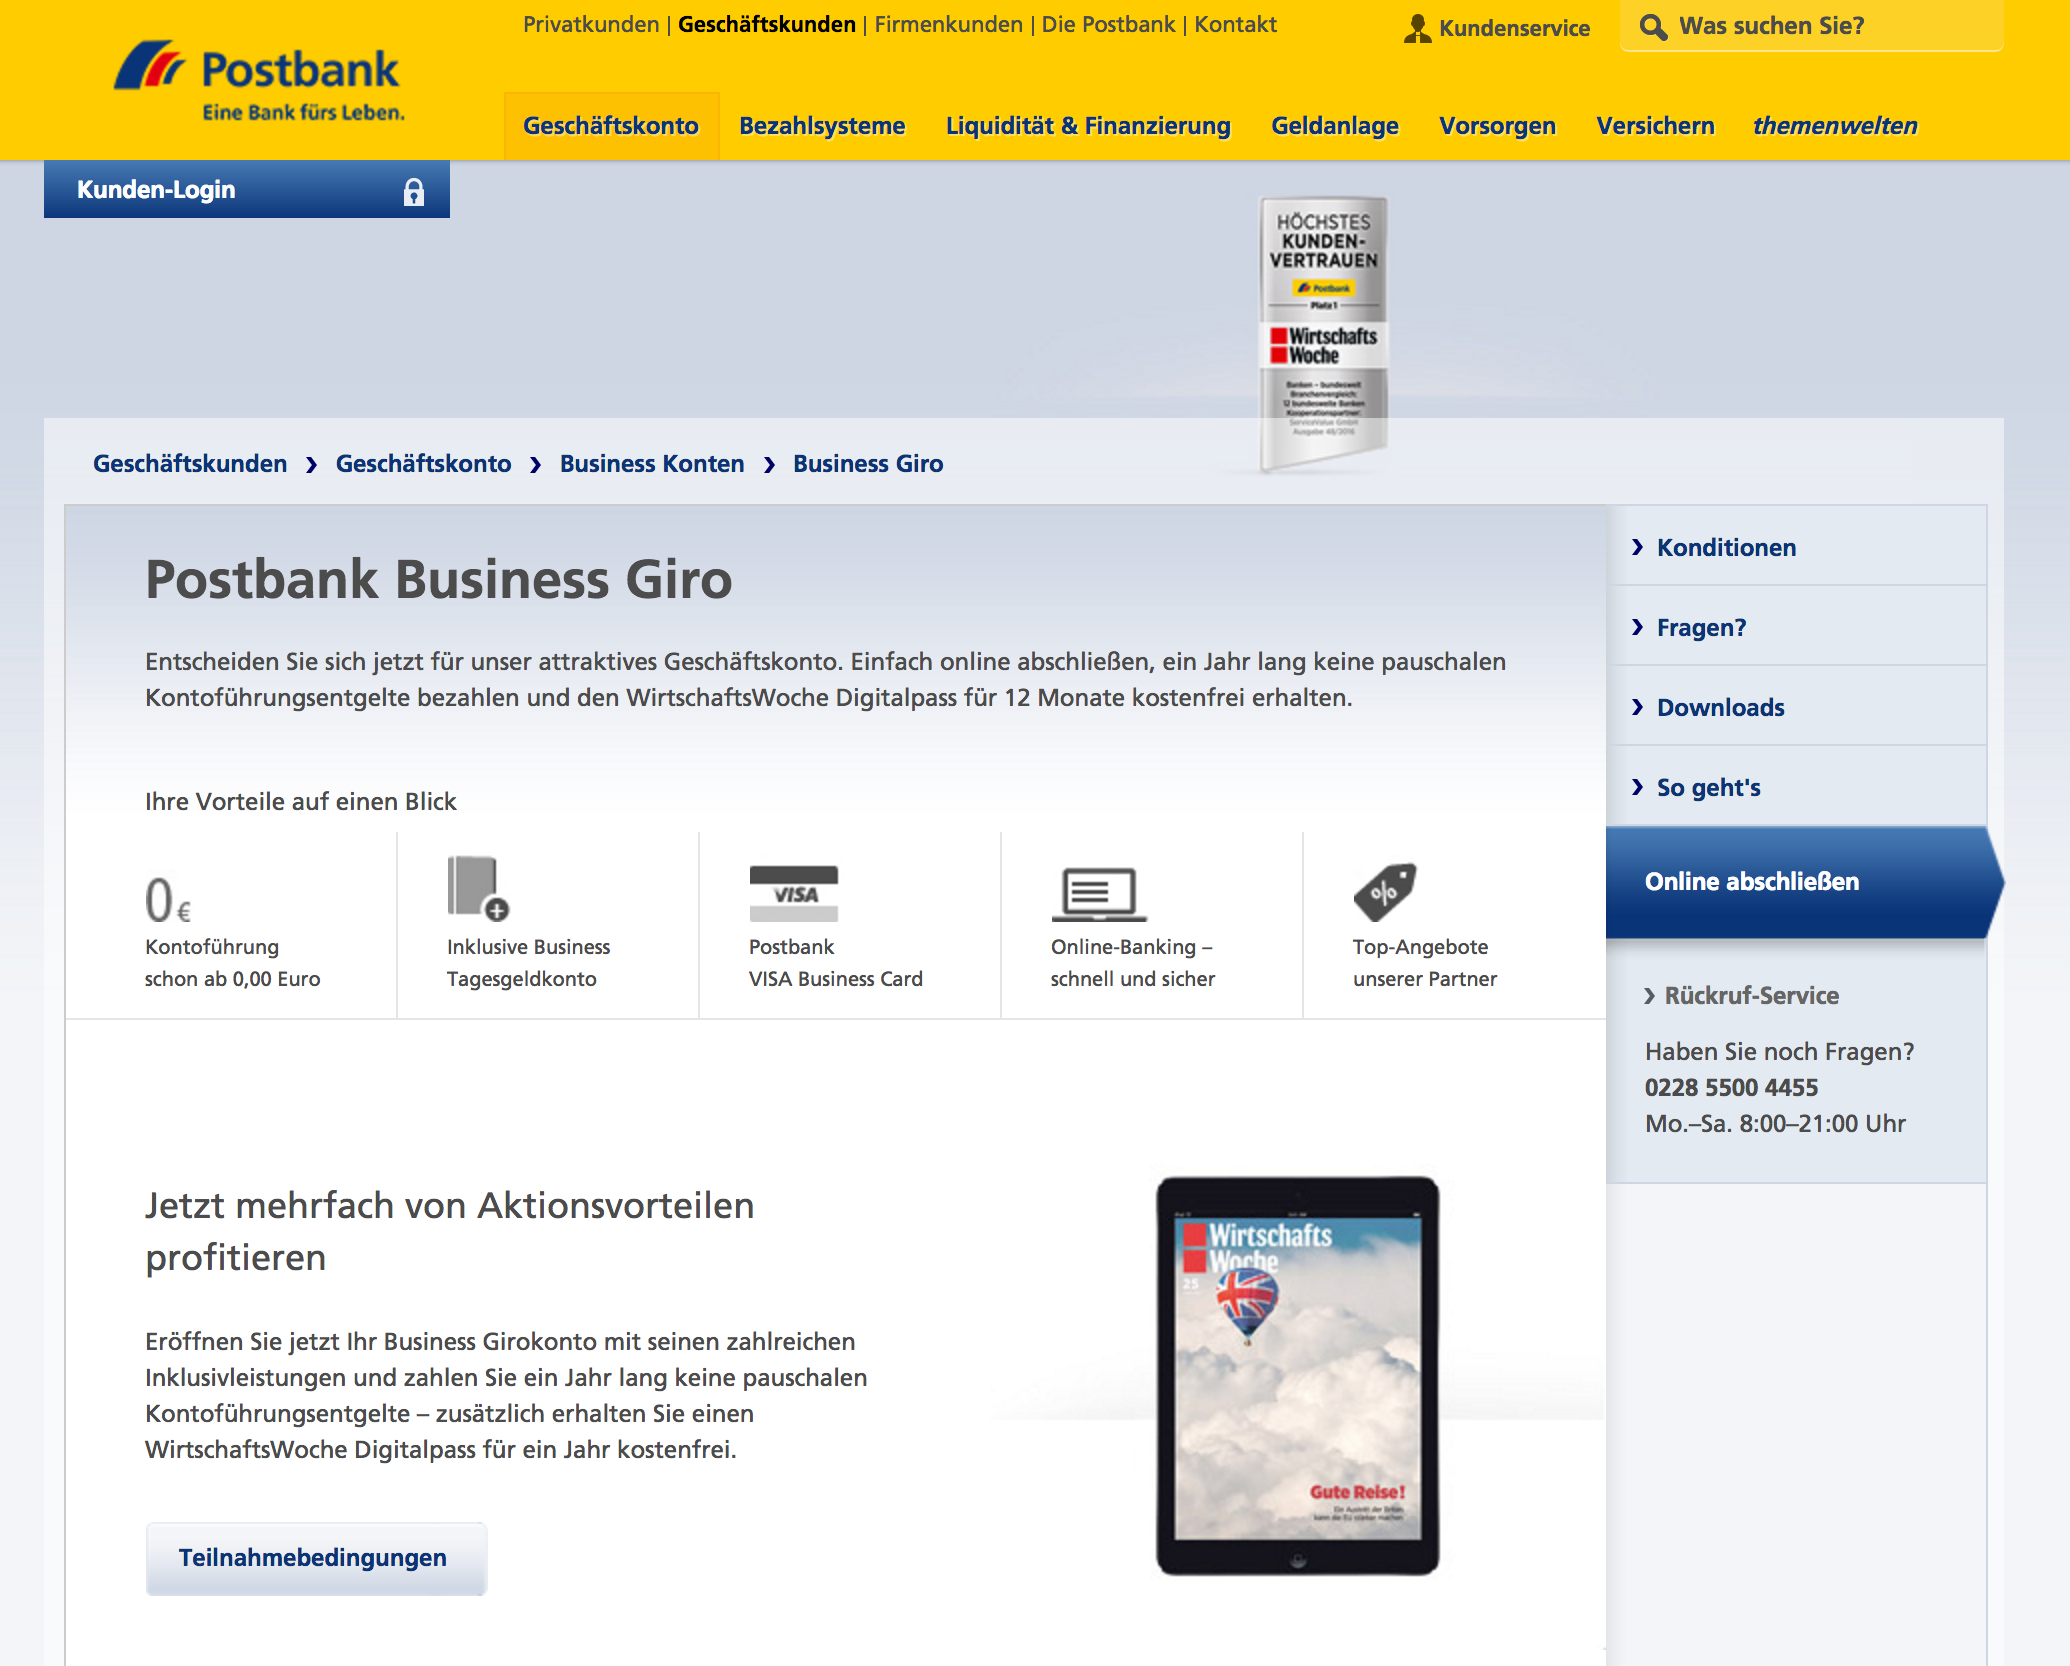Expand the Downloads sidebar item
Viewport: 2070px width, 1666px height.
pos(1796,707)
